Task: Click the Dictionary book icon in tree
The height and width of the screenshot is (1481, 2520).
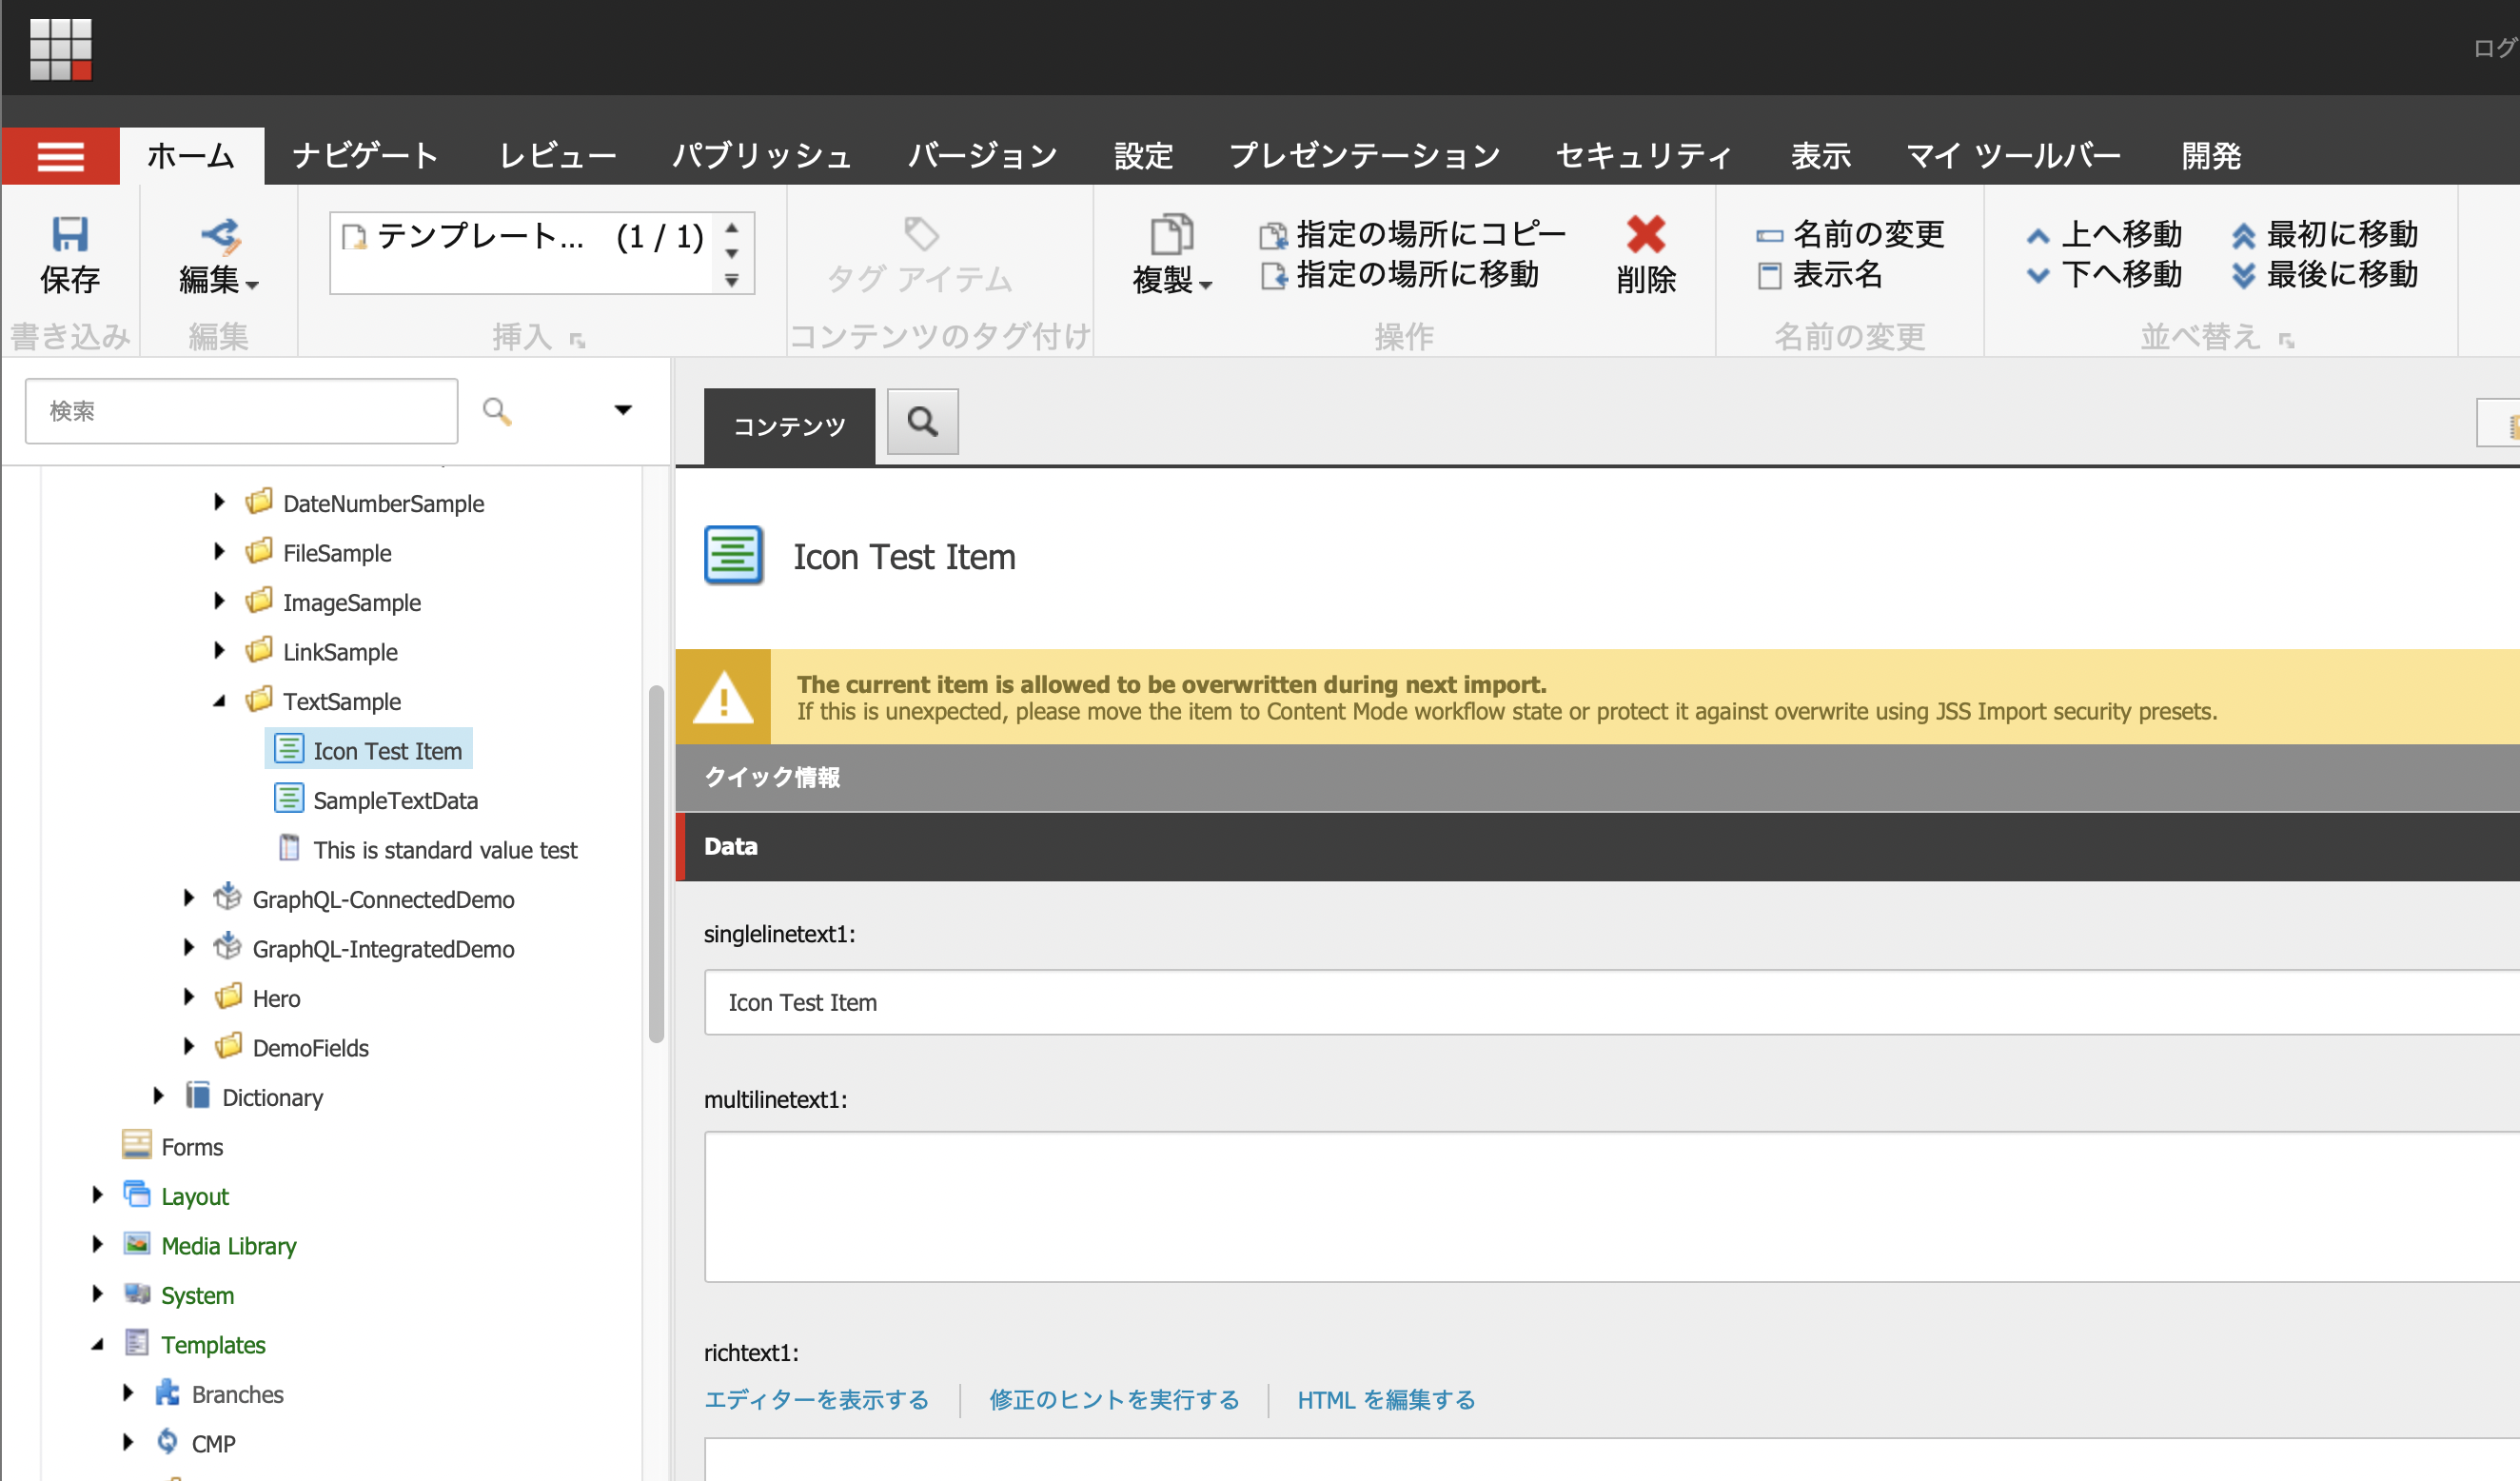Action: tap(198, 1096)
